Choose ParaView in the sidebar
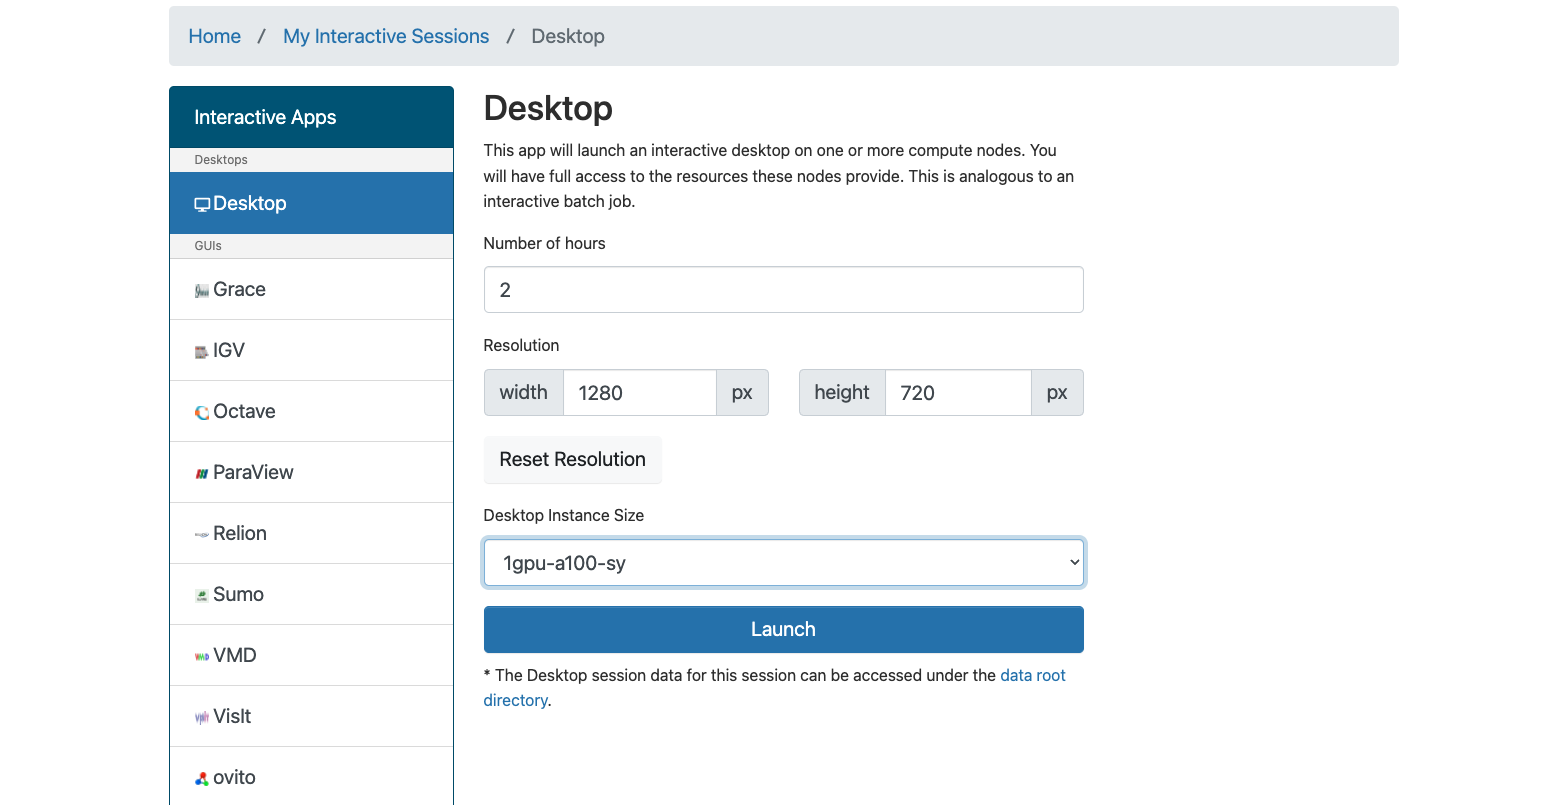This screenshot has width=1555, height=805. tap(311, 472)
